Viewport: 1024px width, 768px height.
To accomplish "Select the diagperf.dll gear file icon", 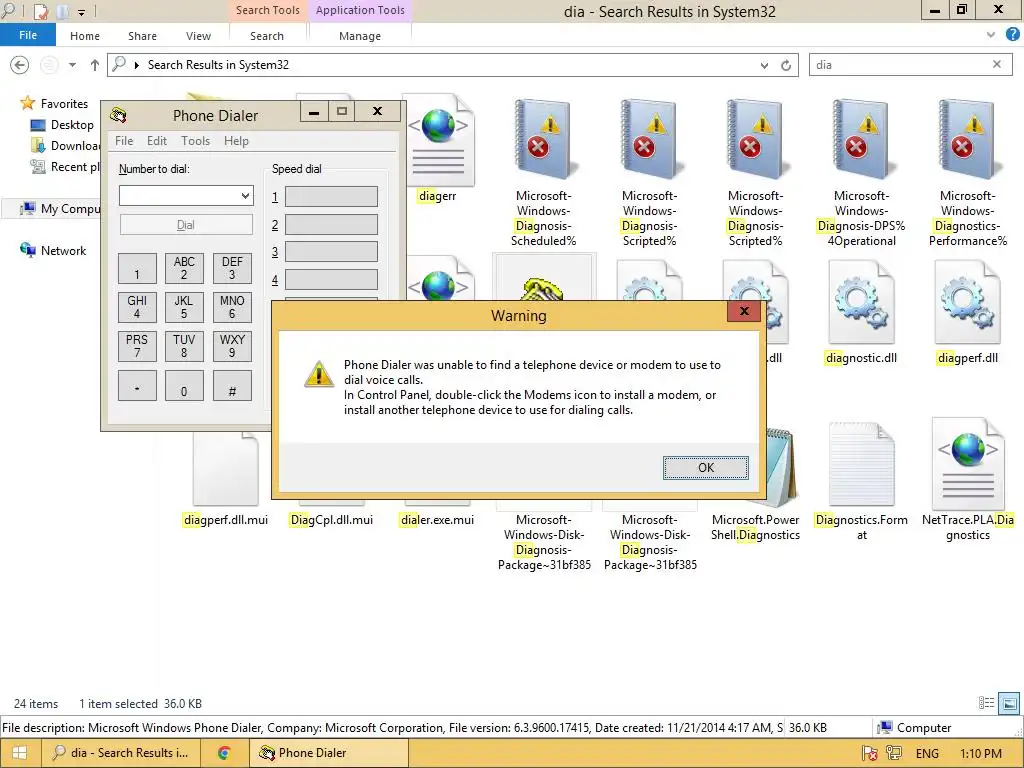I will [967, 302].
